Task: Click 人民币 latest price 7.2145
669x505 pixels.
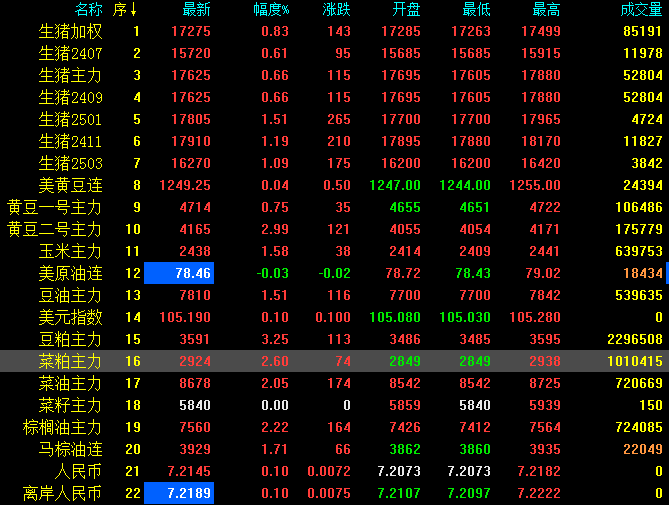Action: (x=189, y=472)
